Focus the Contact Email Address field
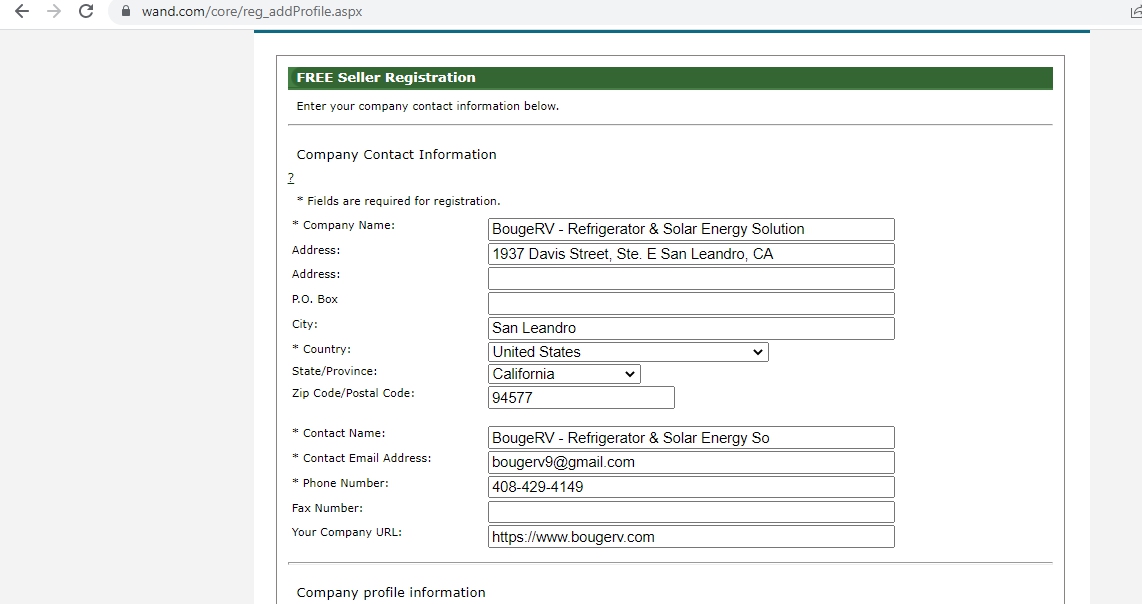 (x=690, y=462)
